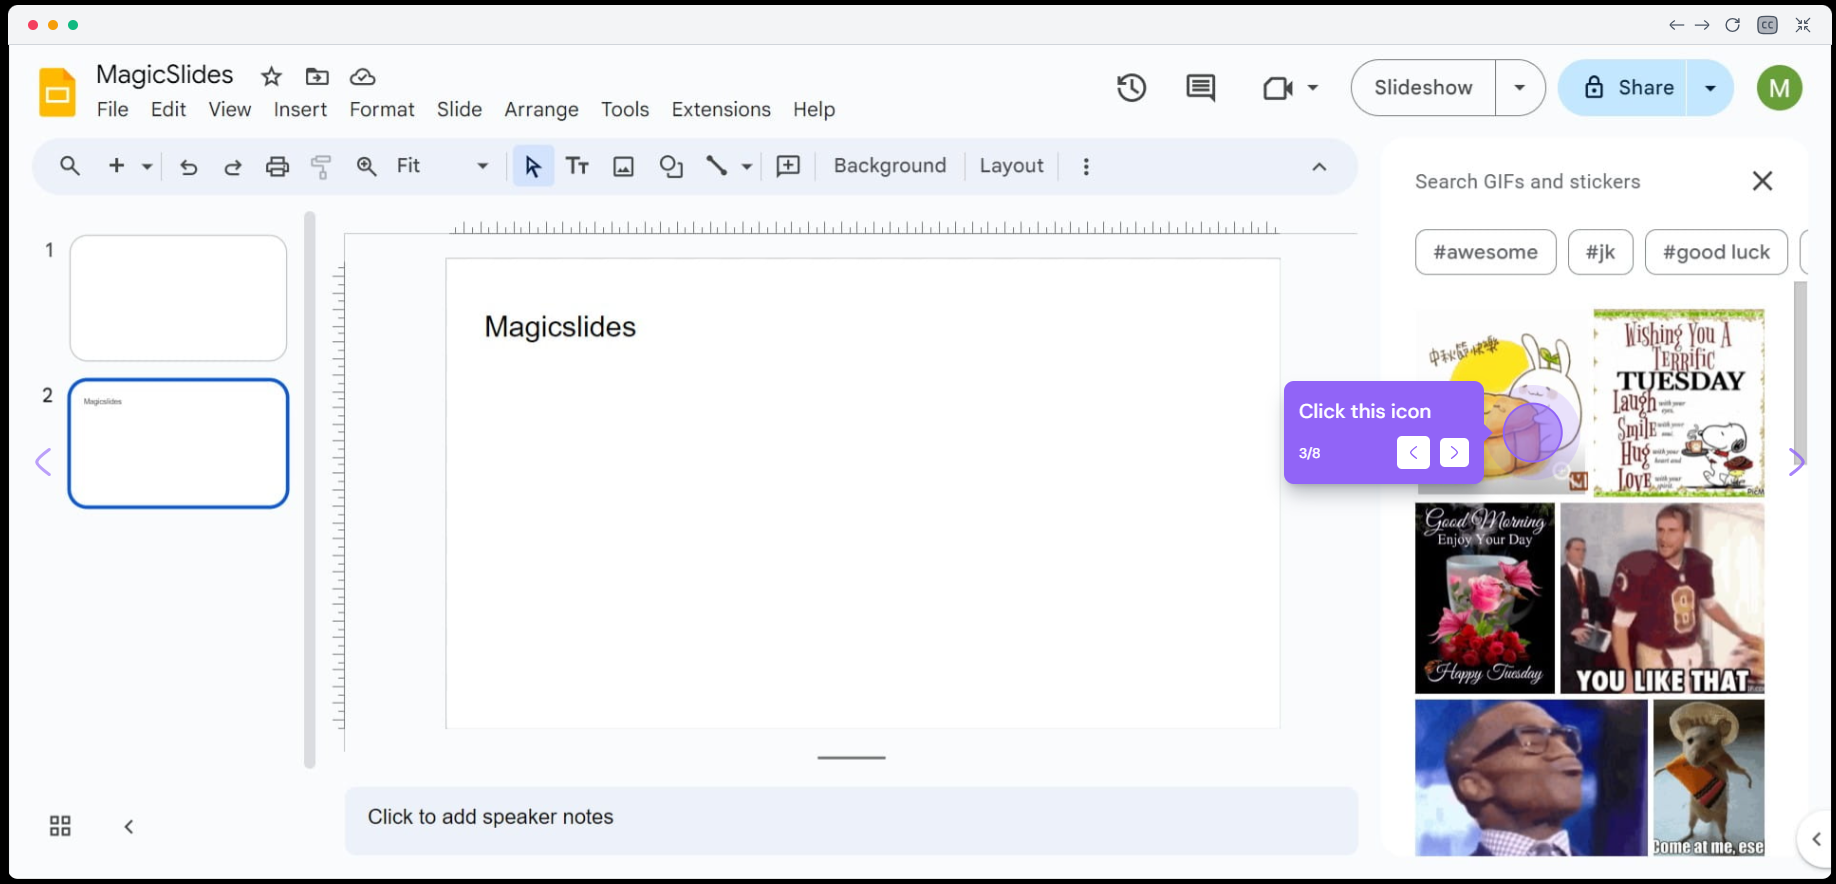Open the Google Slides home icon
1836x884 pixels.
tap(57, 92)
